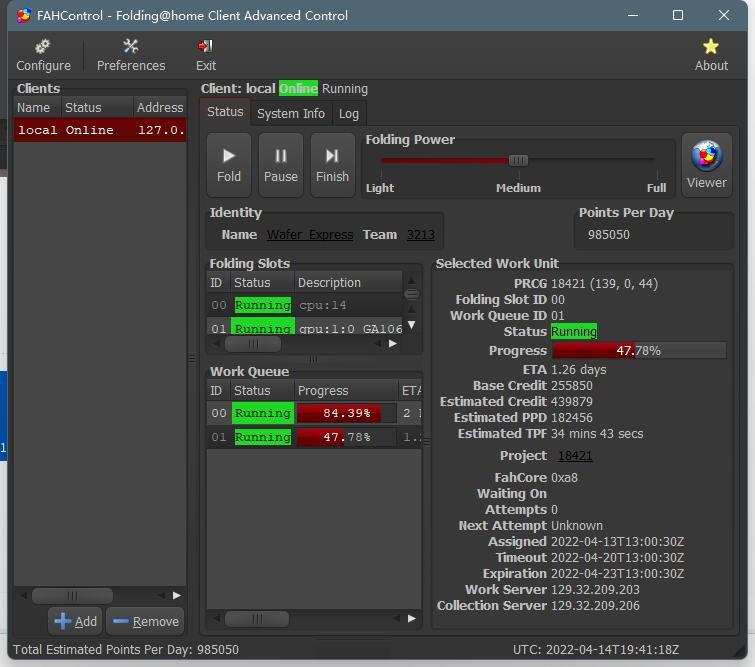Open the Team 3213 link
This screenshot has height=667, width=755.
(420, 235)
